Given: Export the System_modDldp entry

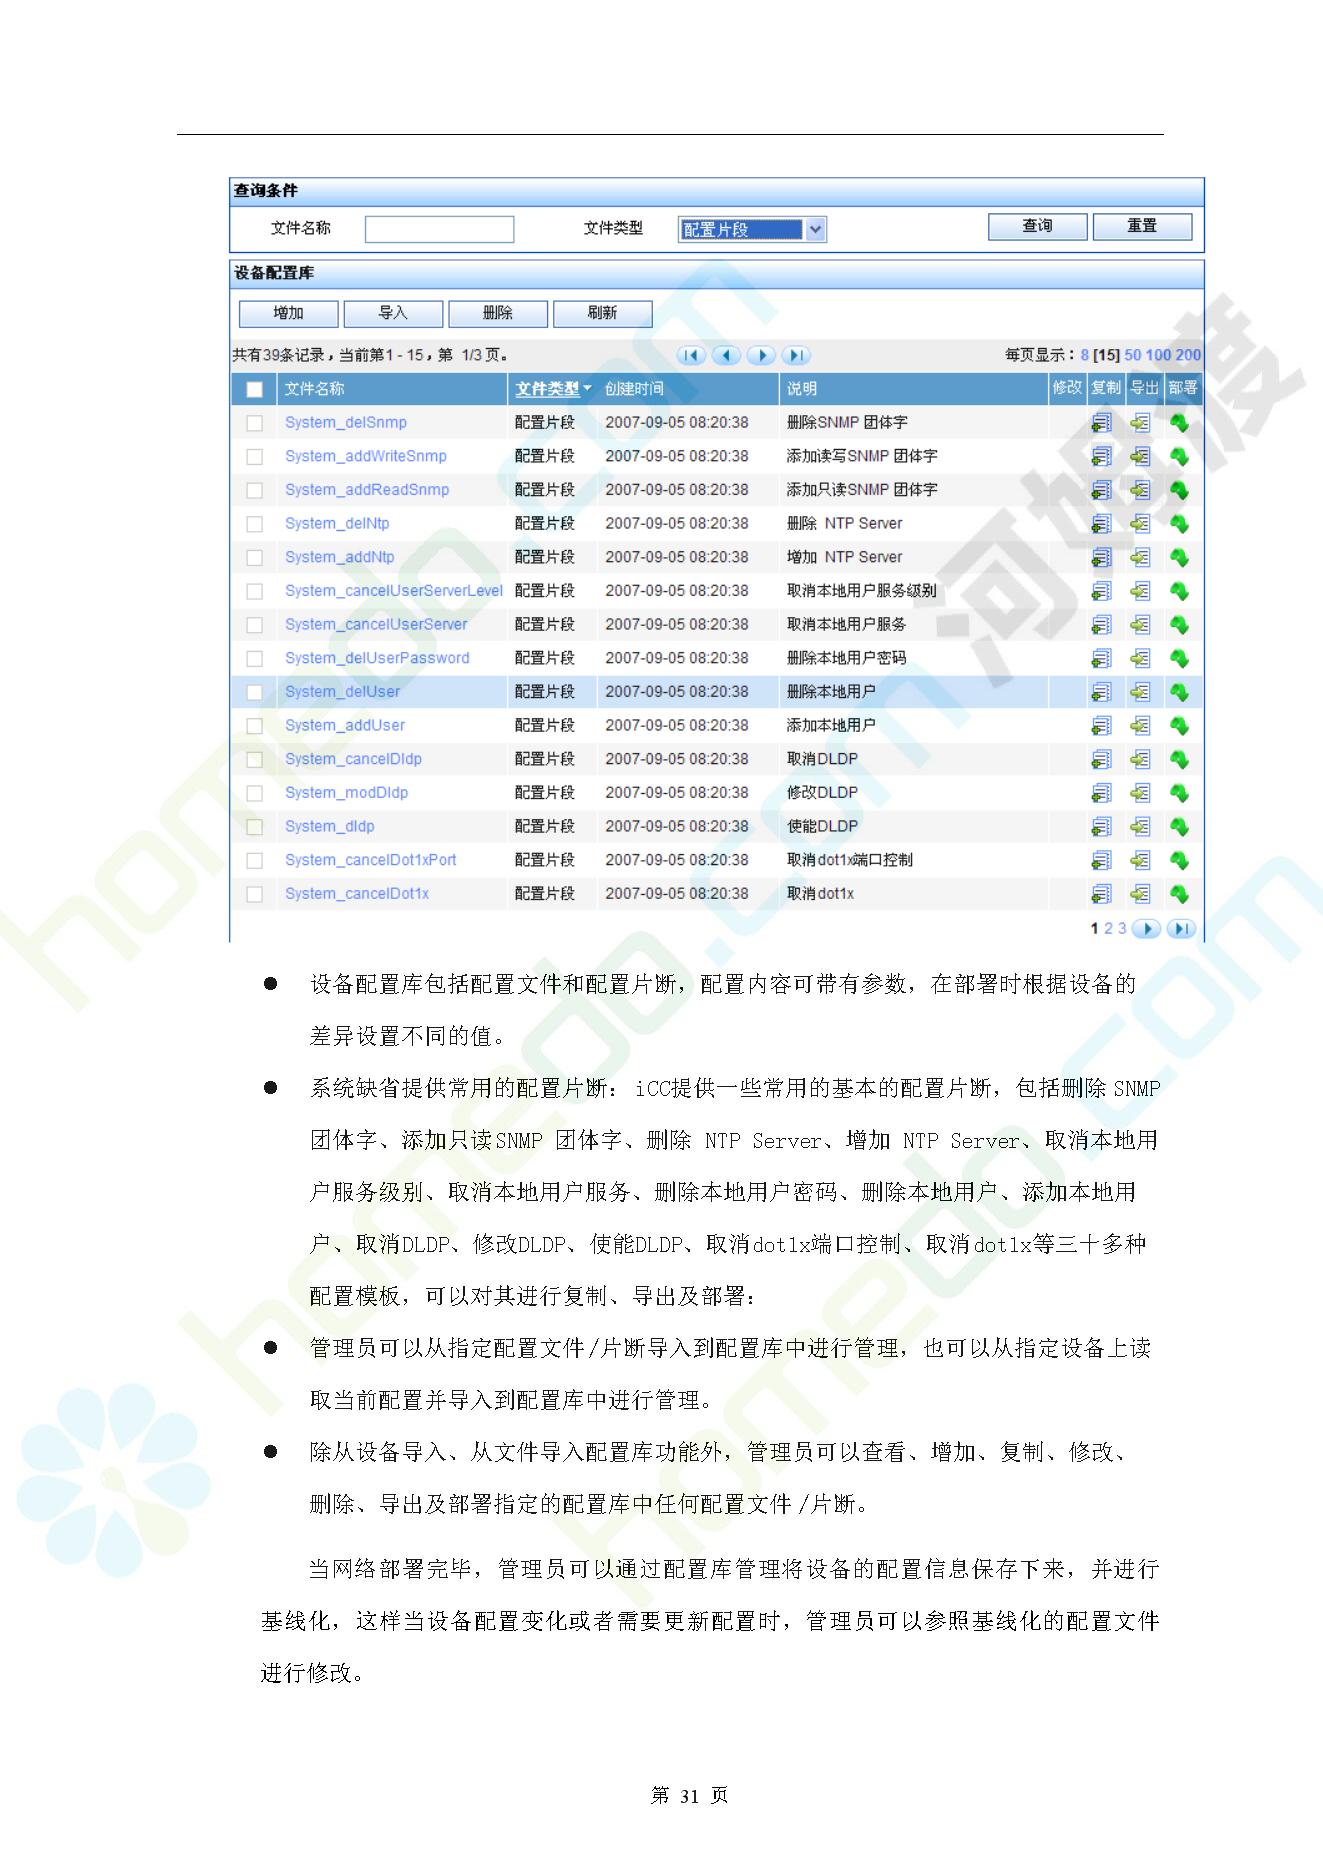Looking at the screenshot, I should click(1140, 793).
